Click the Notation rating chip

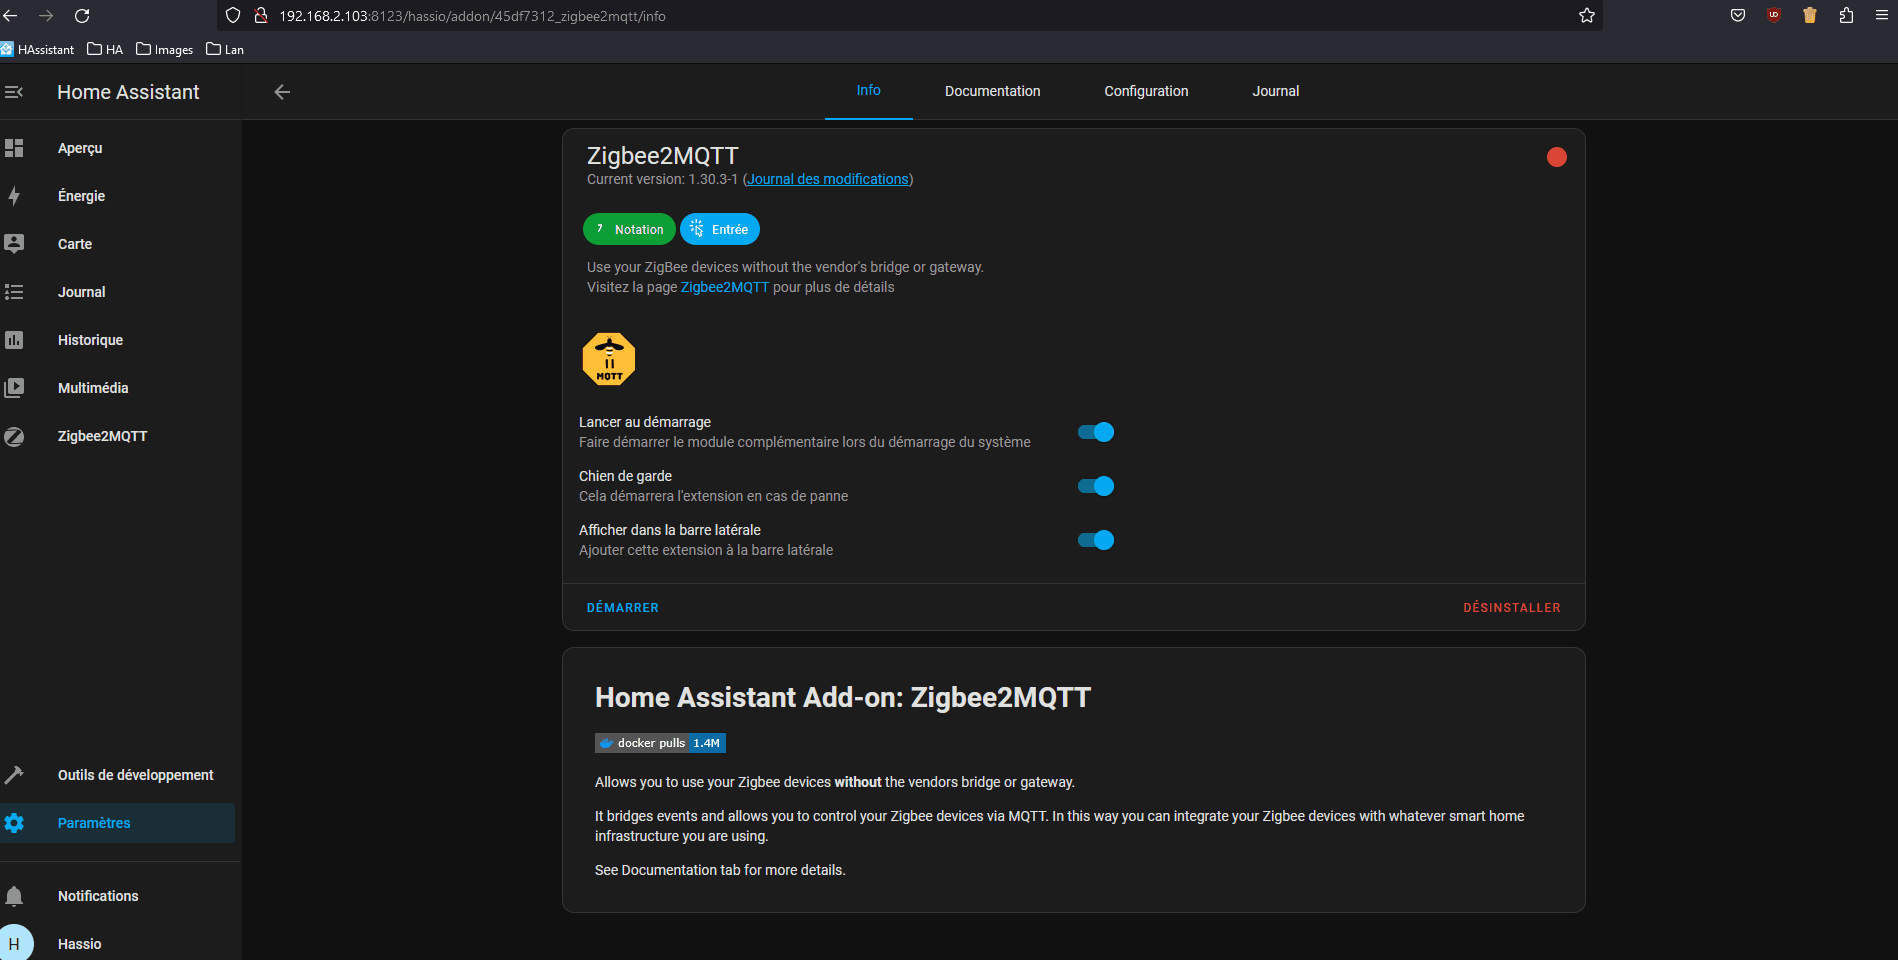pyautogui.click(x=629, y=229)
